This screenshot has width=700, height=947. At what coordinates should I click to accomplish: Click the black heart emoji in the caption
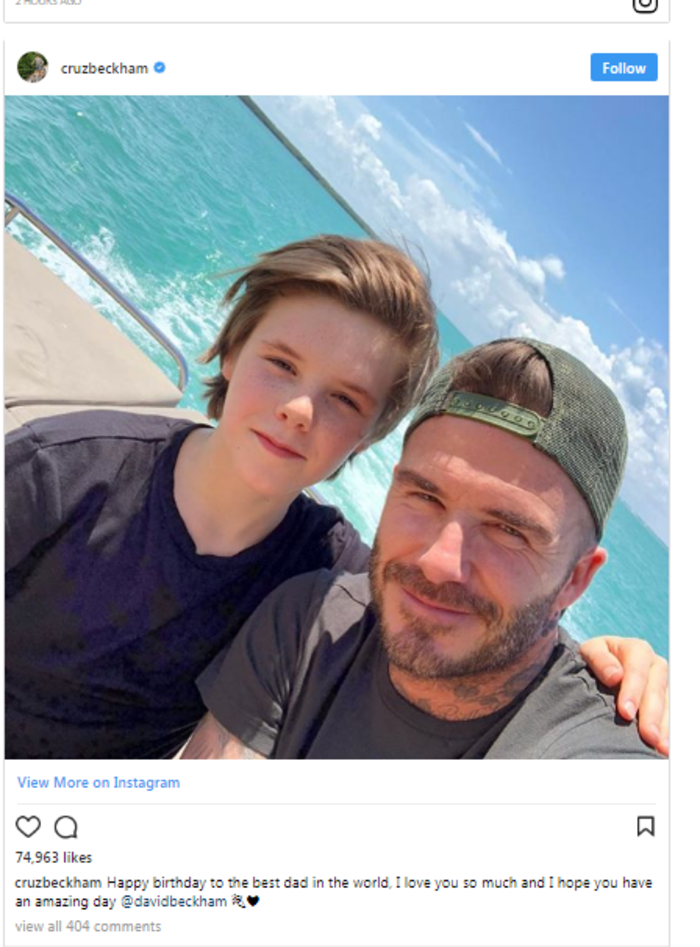point(253,902)
